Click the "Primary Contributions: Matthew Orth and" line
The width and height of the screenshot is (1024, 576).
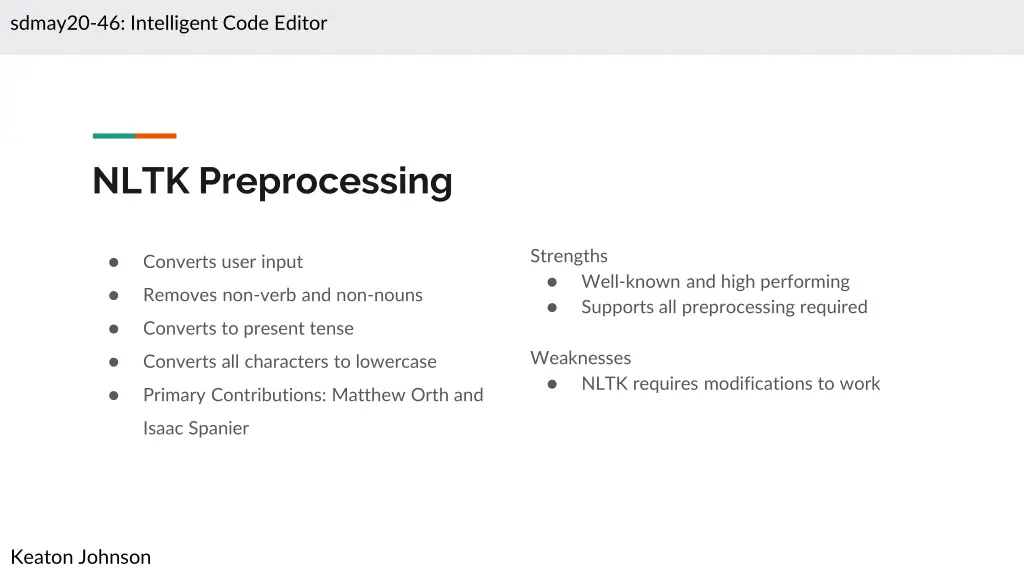[x=313, y=395]
